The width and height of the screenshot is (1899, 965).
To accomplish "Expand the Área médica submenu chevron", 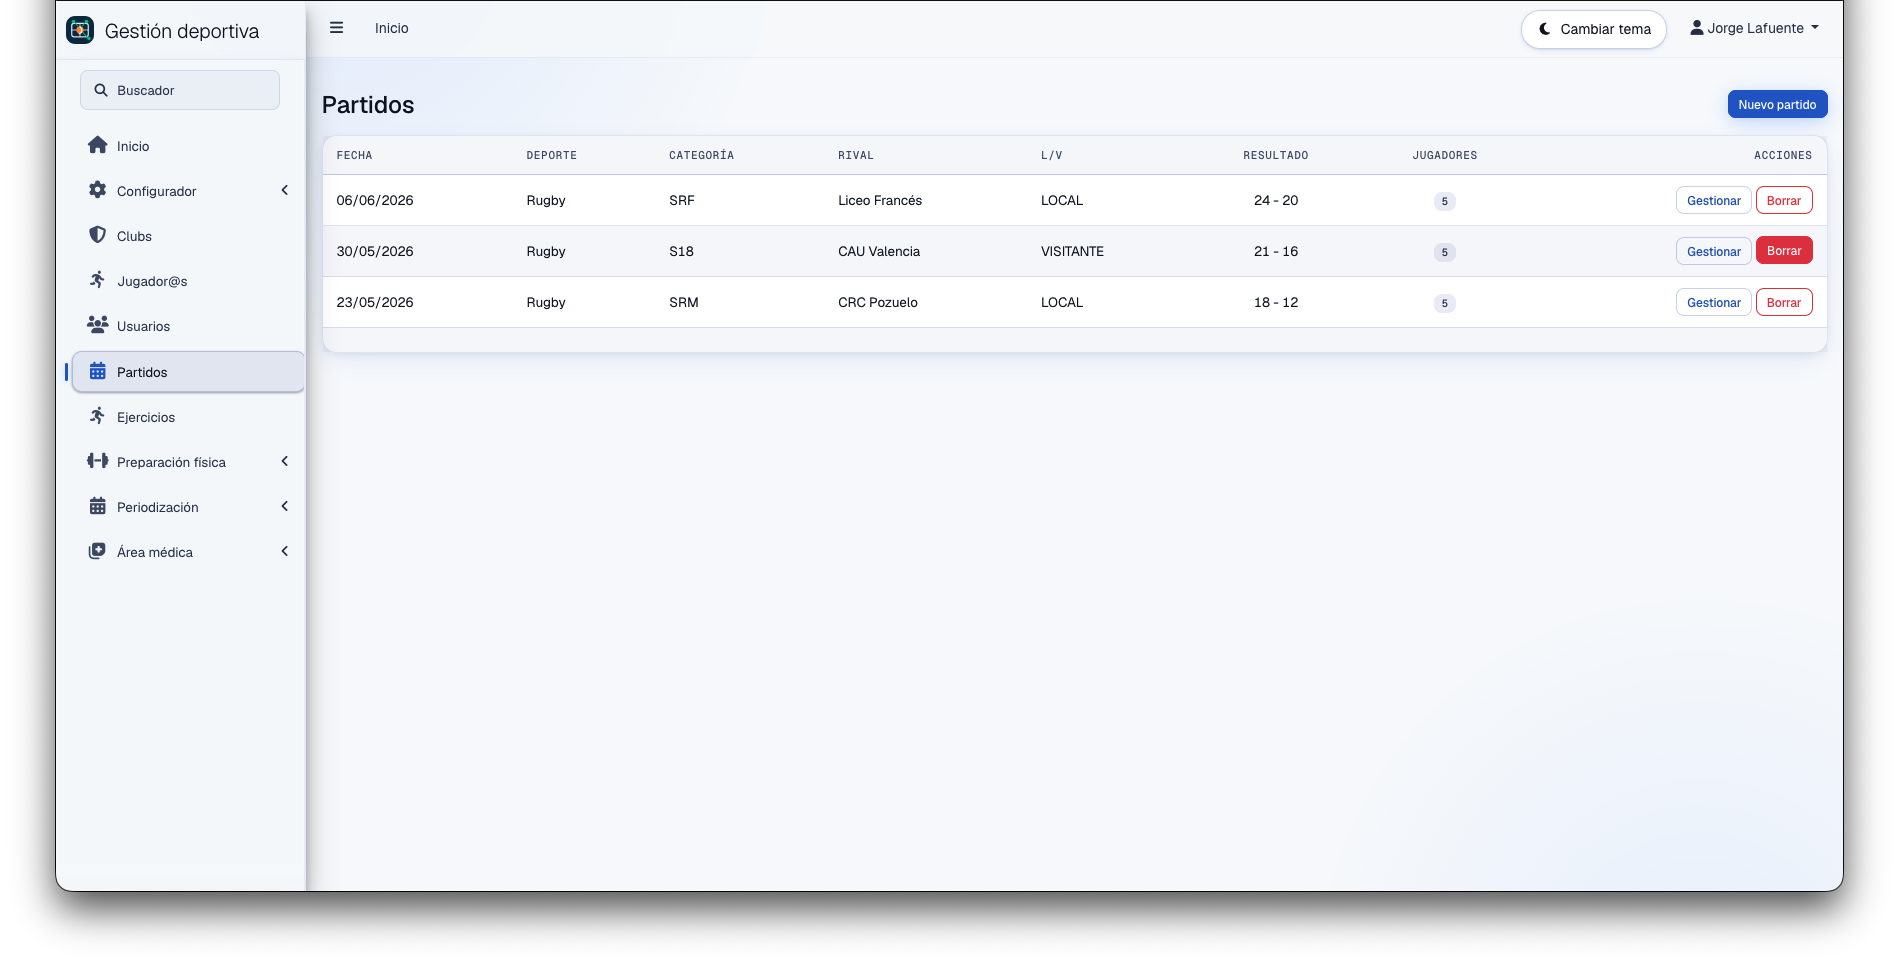I will [285, 551].
